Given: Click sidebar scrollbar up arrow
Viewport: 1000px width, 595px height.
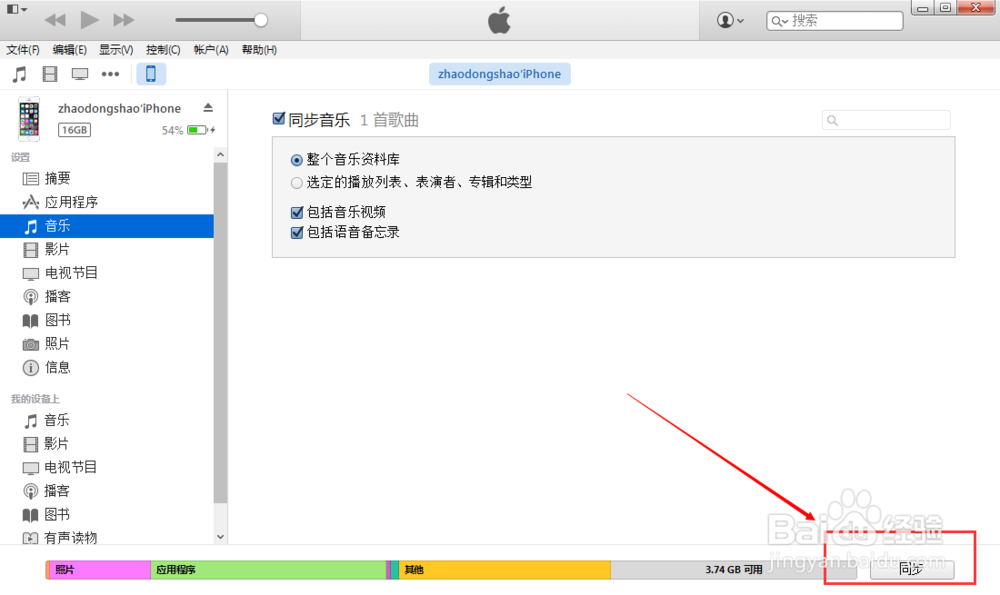Looking at the screenshot, I should [221, 154].
